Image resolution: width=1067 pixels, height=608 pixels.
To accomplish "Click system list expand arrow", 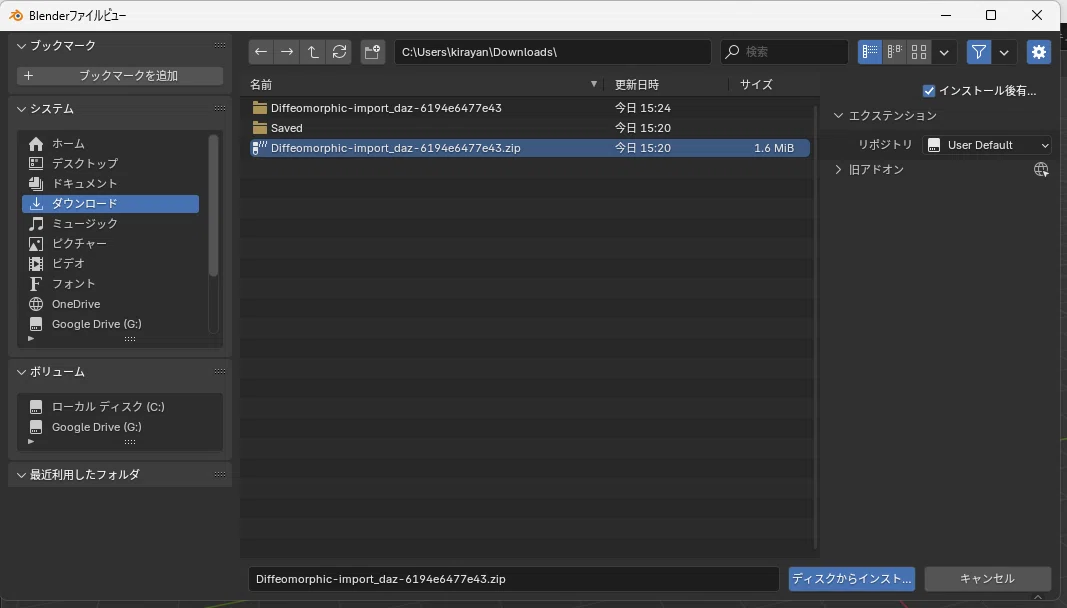I will (31, 338).
